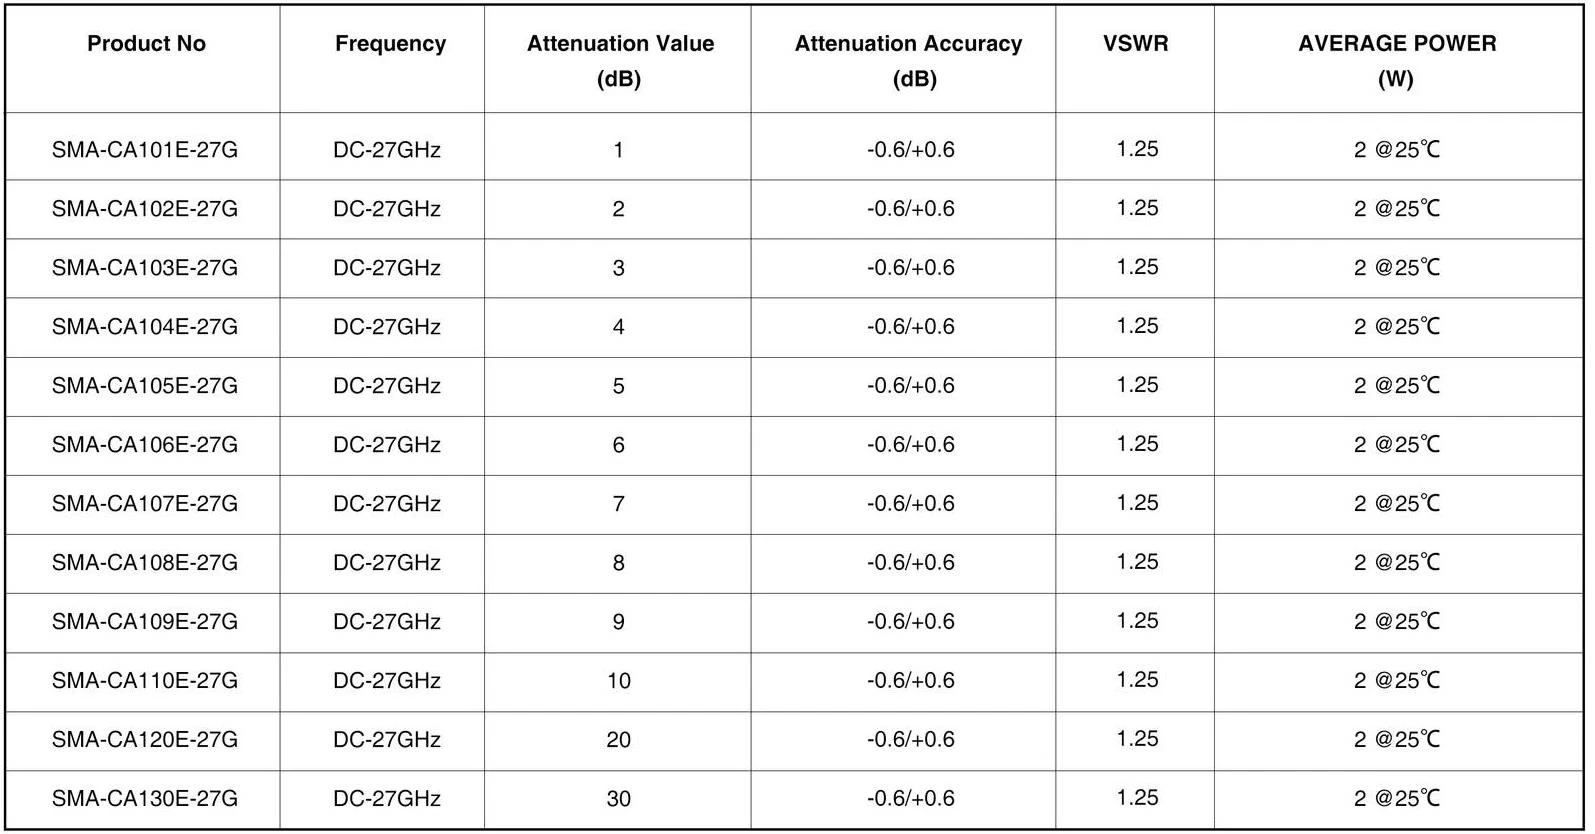The width and height of the screenshot is (1595, 834).
Task: Click attenuation value 20 cell
Action: pyautogui.click(x=618, y=740)
